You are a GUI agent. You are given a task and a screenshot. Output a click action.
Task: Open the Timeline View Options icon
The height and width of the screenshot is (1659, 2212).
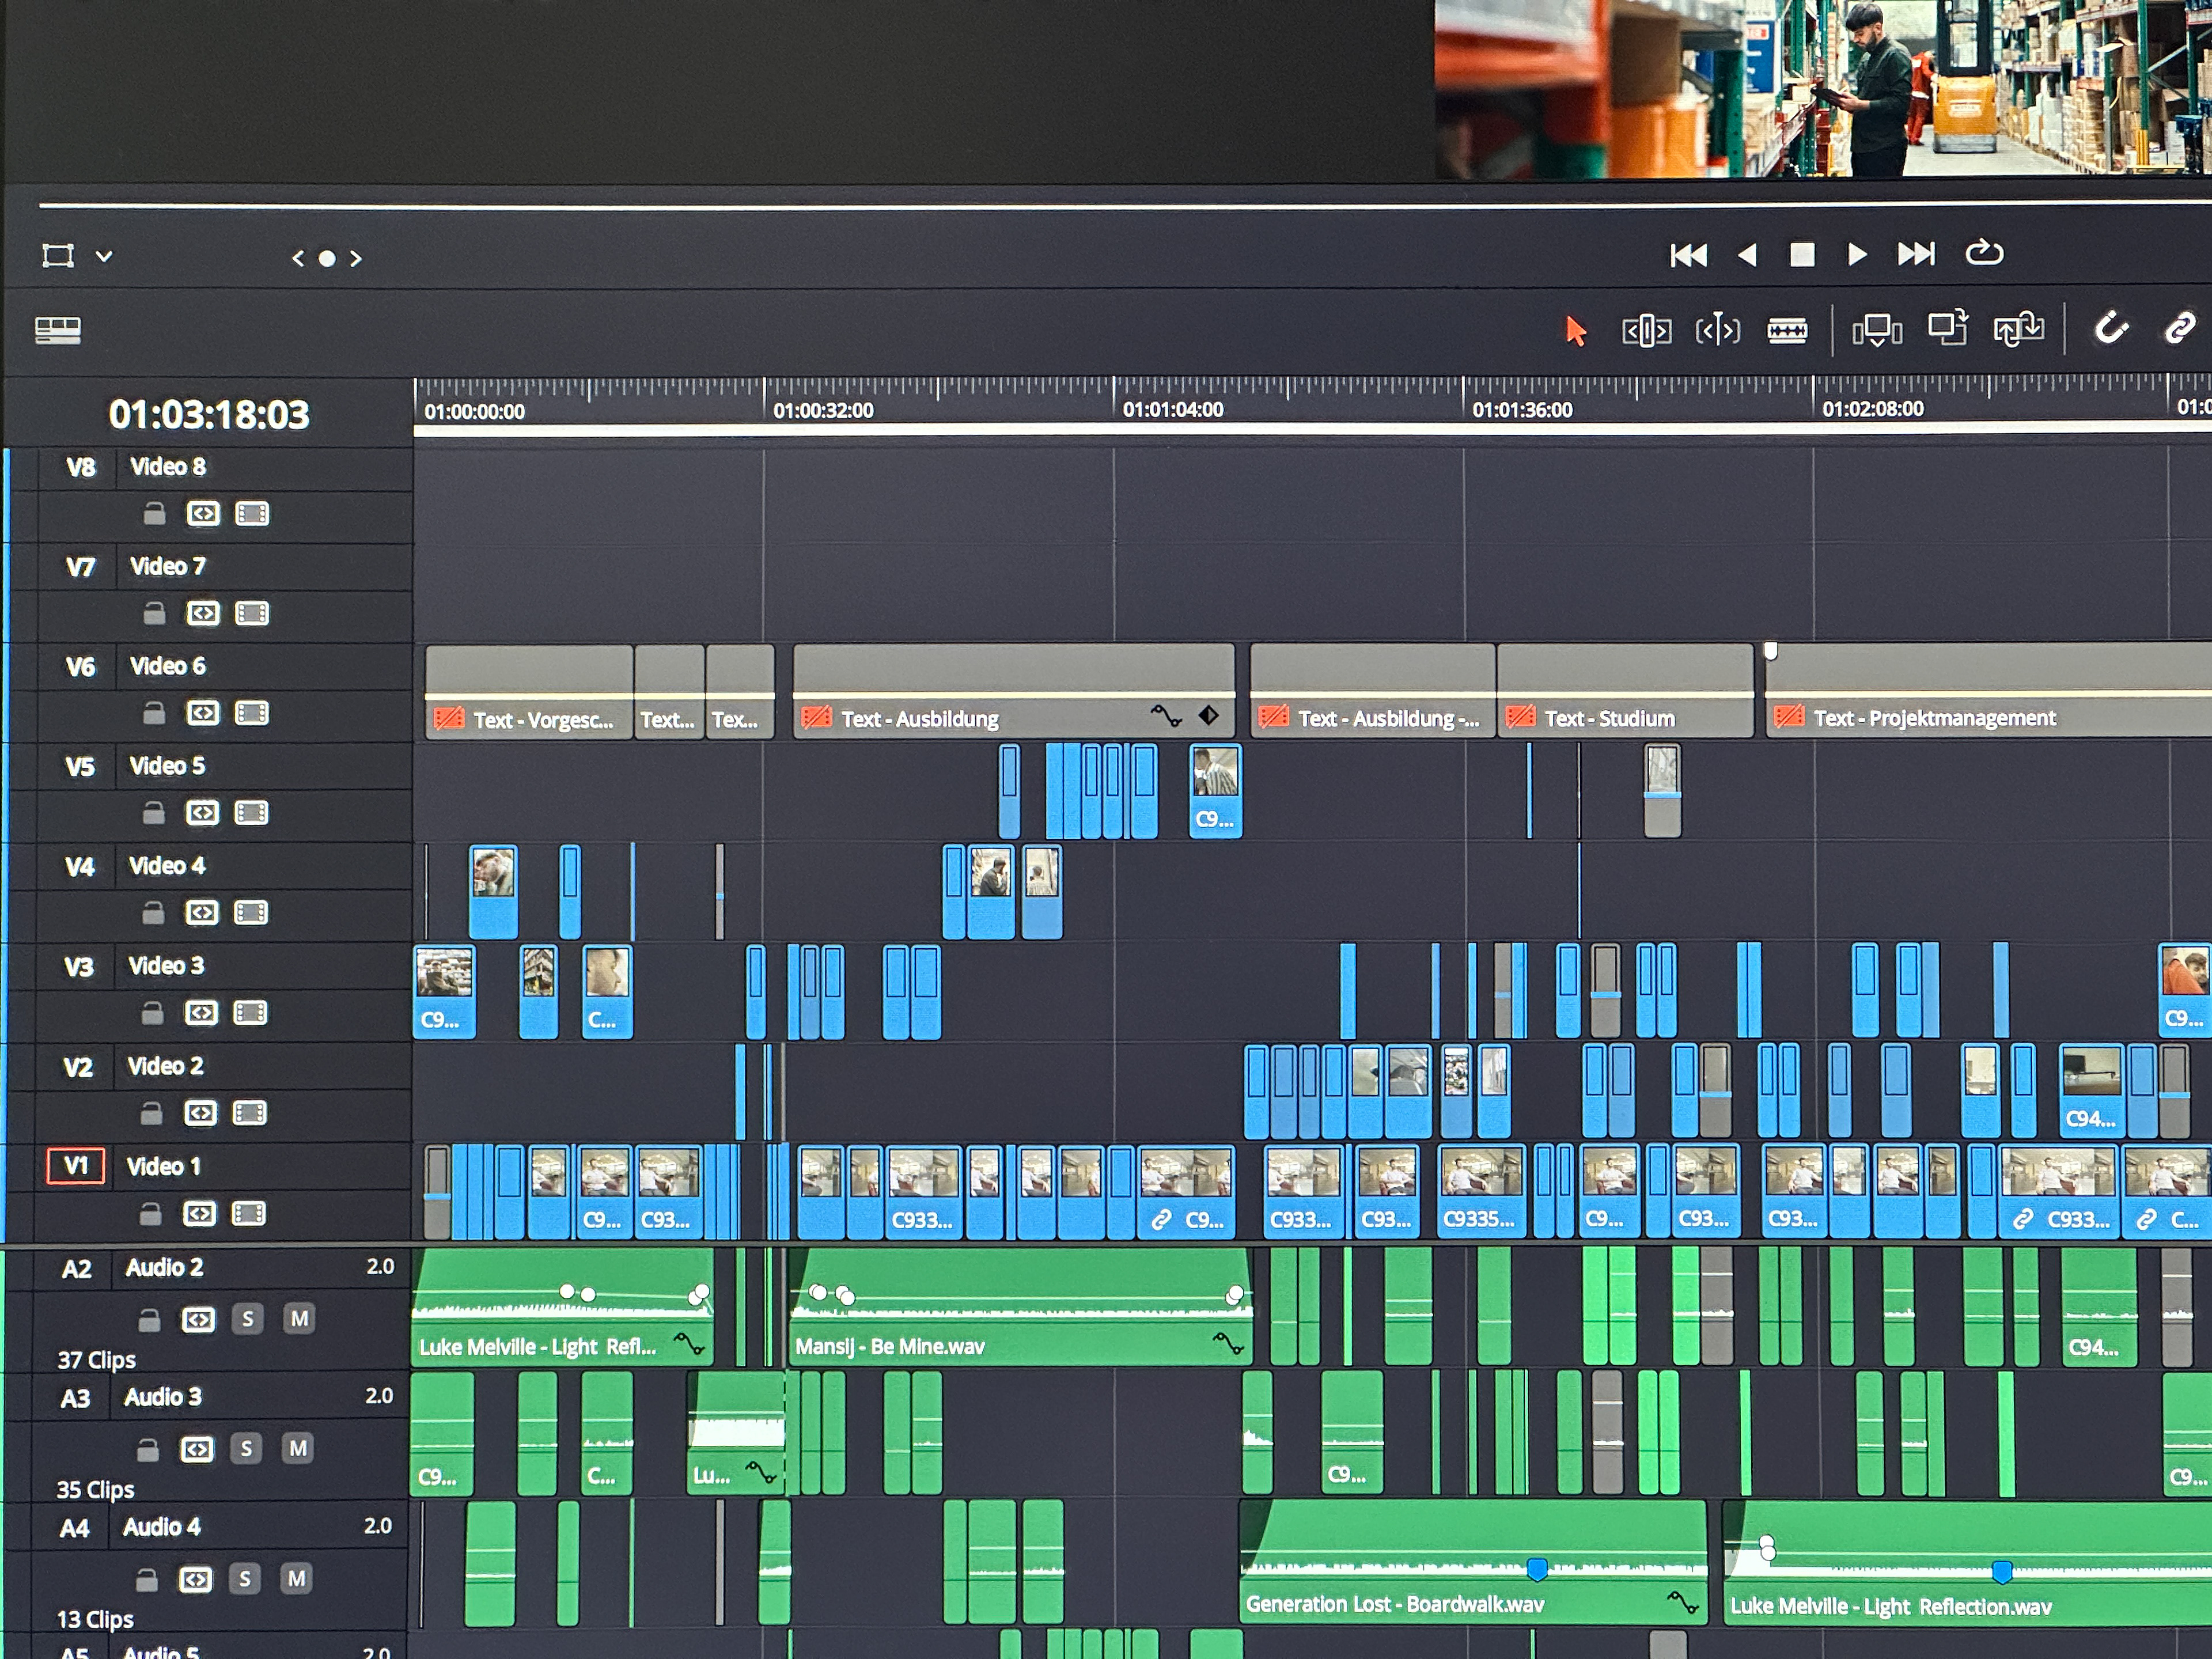point(58,330)
